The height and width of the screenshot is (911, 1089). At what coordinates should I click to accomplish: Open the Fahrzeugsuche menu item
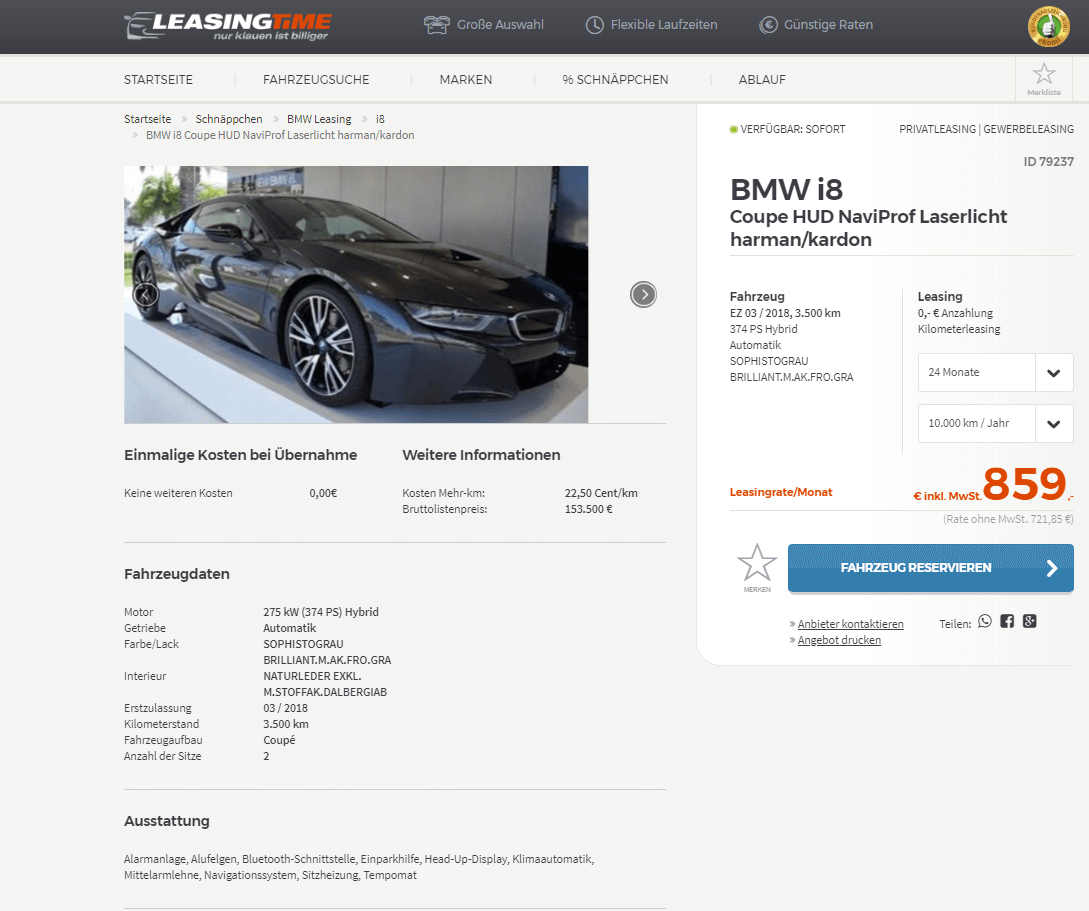[316, 80]
